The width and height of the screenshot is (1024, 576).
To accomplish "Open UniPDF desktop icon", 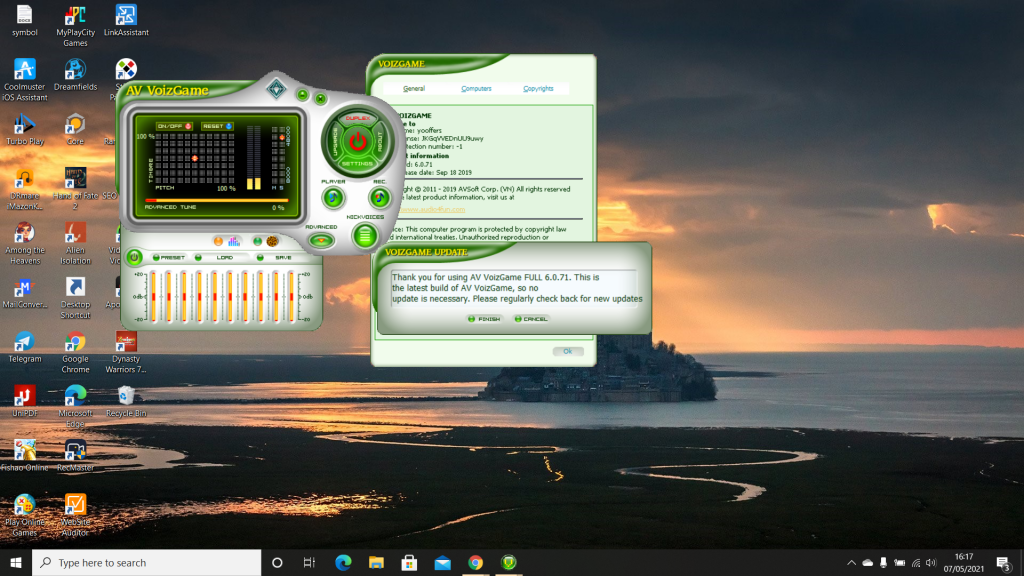I will coord(25,401).
